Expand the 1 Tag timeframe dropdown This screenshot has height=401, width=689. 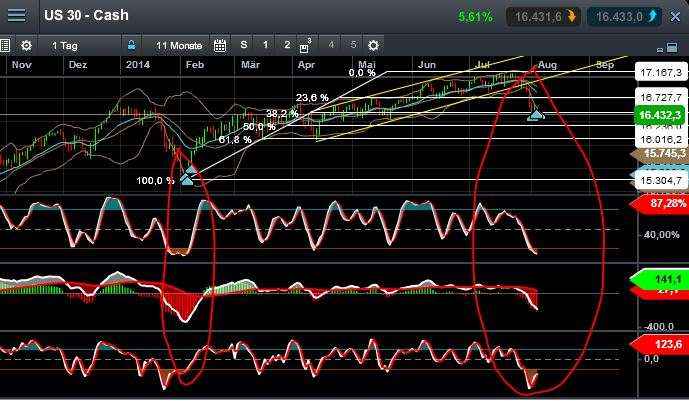(x=65, y=45)
